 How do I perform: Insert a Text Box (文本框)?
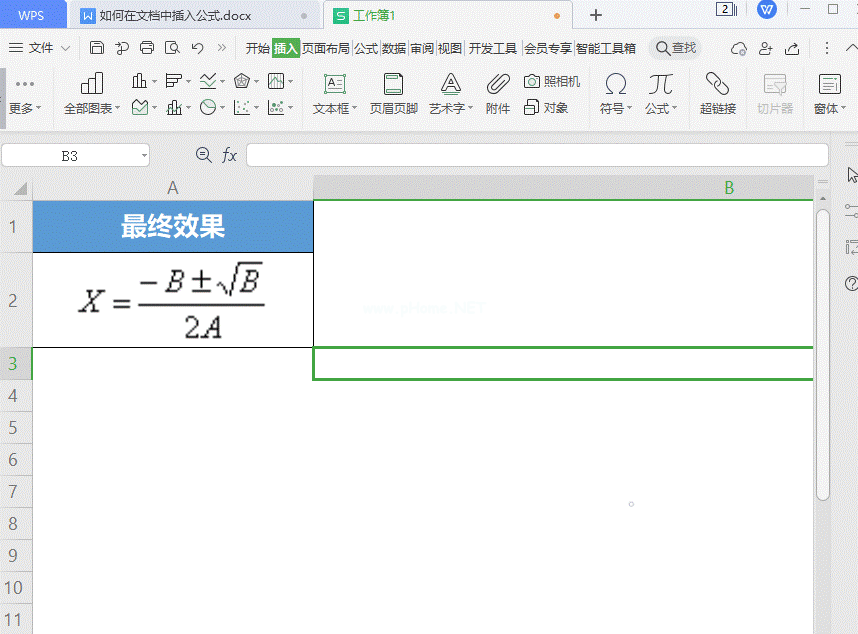pyautogui.click(x=334, y=94)
